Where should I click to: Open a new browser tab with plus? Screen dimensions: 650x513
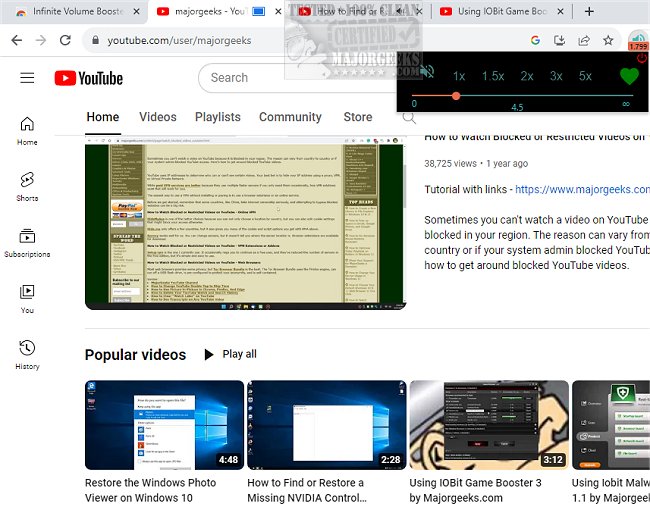589,12
